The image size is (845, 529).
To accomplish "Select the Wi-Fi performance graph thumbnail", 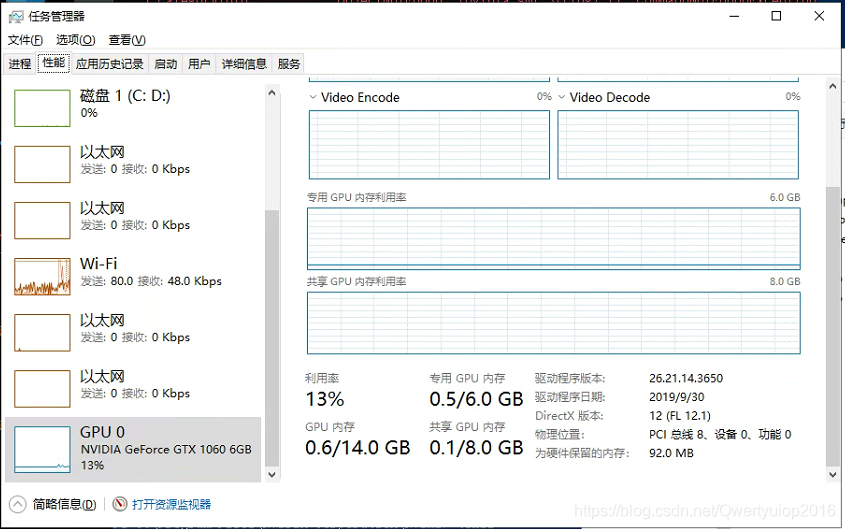I will tap(42, 276).
